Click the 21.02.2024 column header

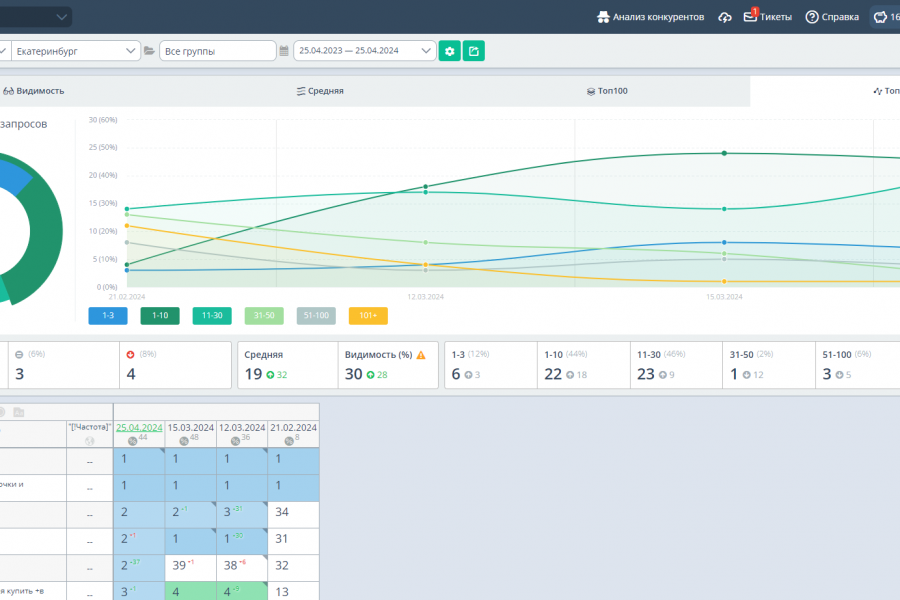click(293, 428)
